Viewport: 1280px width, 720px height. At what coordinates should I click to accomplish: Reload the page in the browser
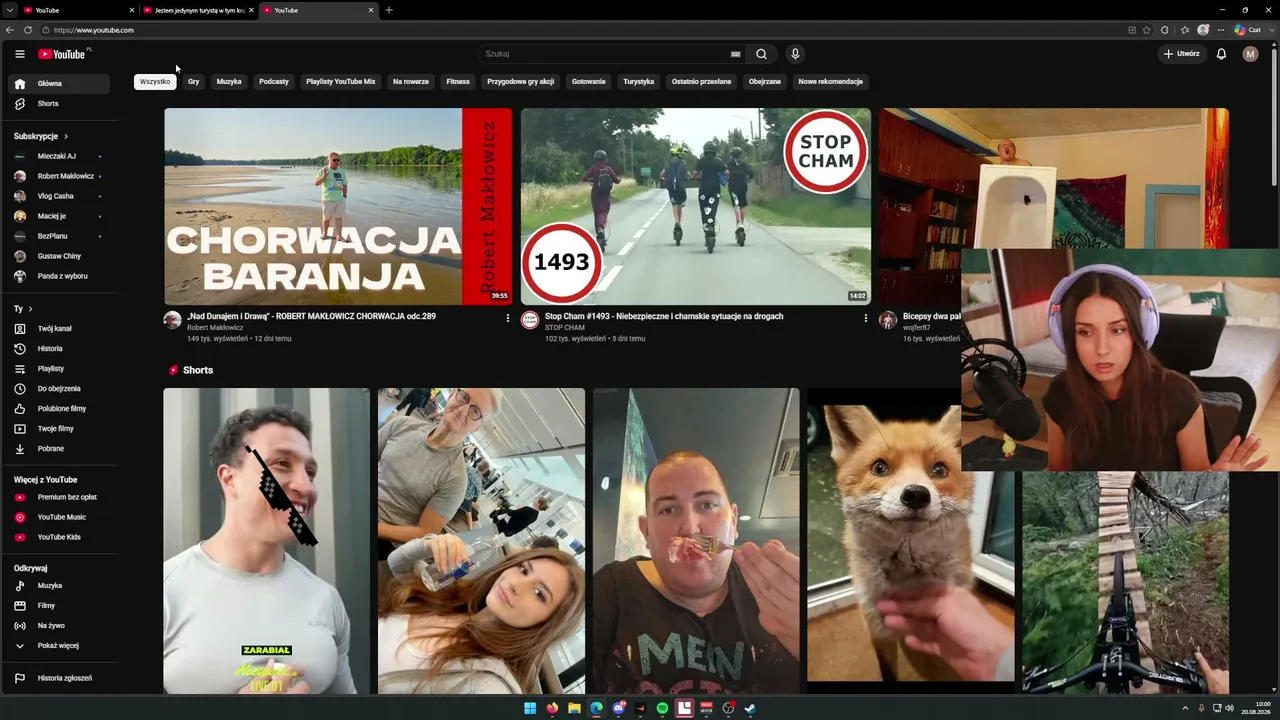pyautogui.click(x=28, y=30)
